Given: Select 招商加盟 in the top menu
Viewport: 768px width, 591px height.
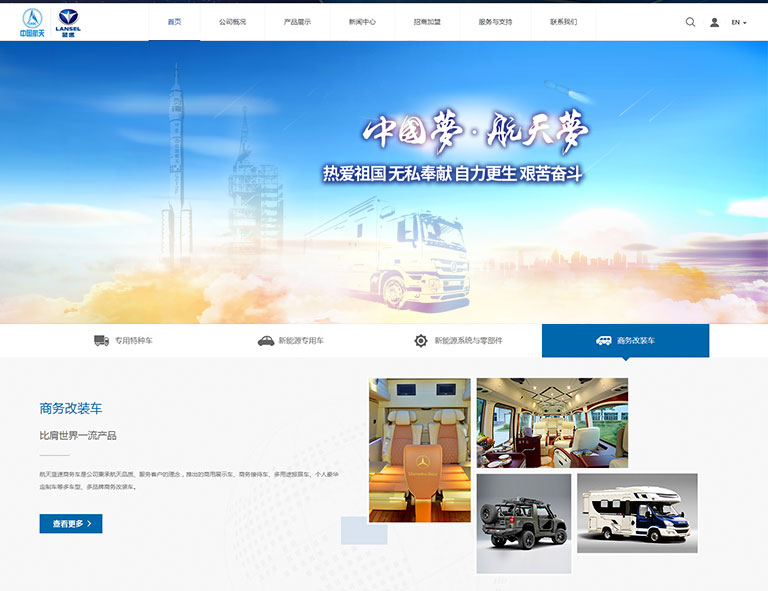Looking at the screenshot, I should [x=427, y=22].
